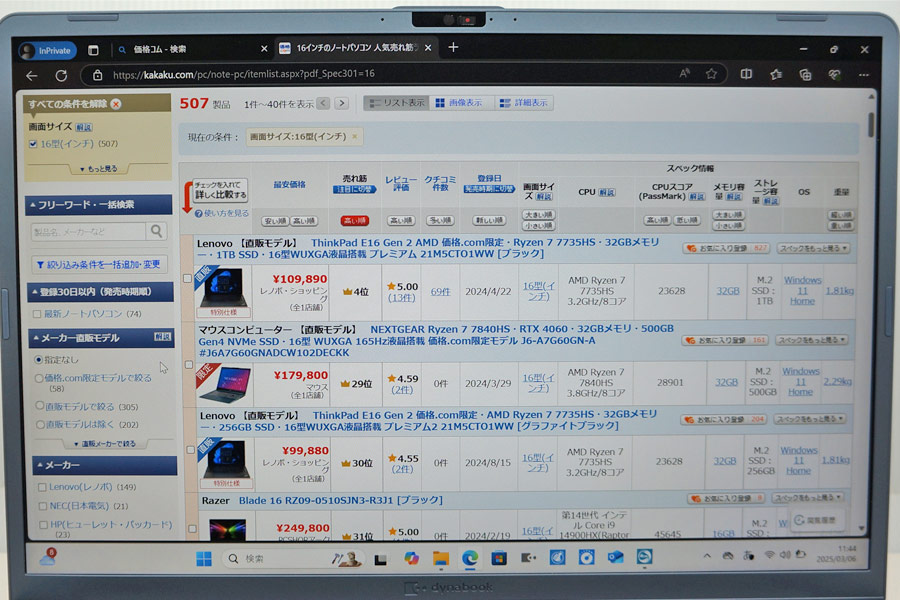Add Lenovo ¥109,890 model via お気に入り登録

point(727,249)
